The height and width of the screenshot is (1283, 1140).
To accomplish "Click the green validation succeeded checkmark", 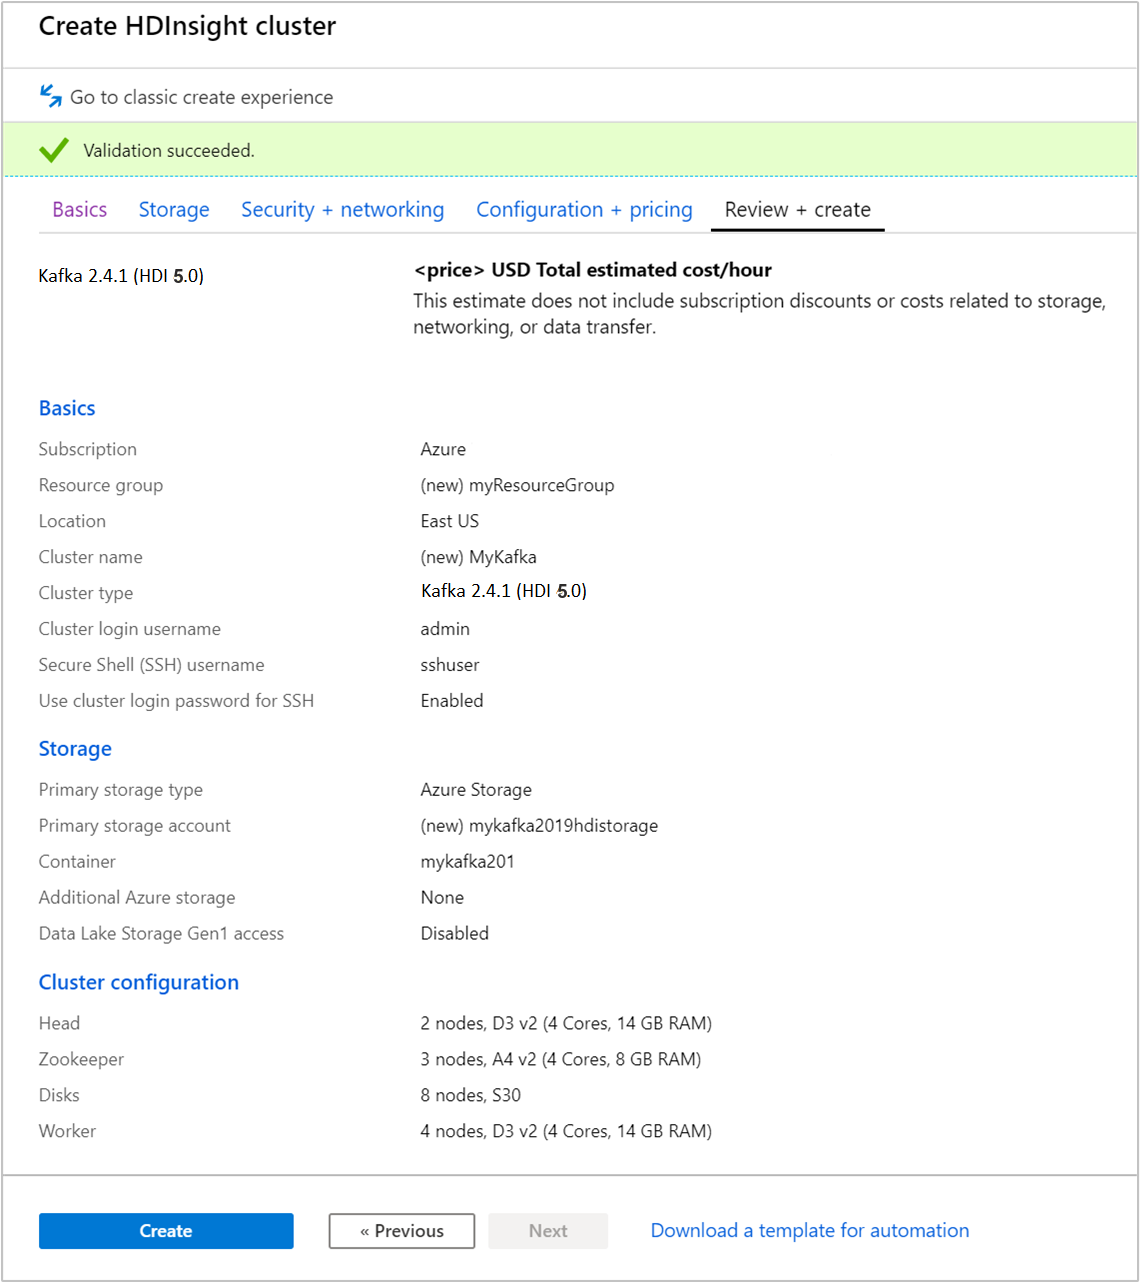I will coord(52,149).
